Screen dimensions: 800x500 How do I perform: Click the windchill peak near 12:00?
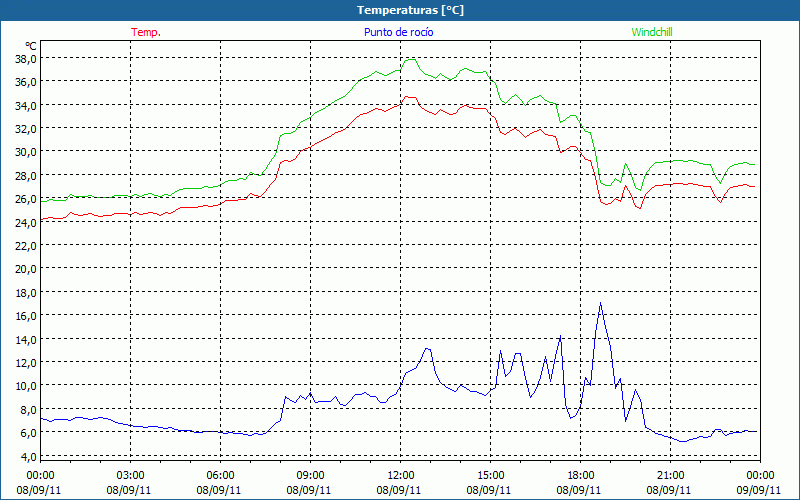point(410,60)
